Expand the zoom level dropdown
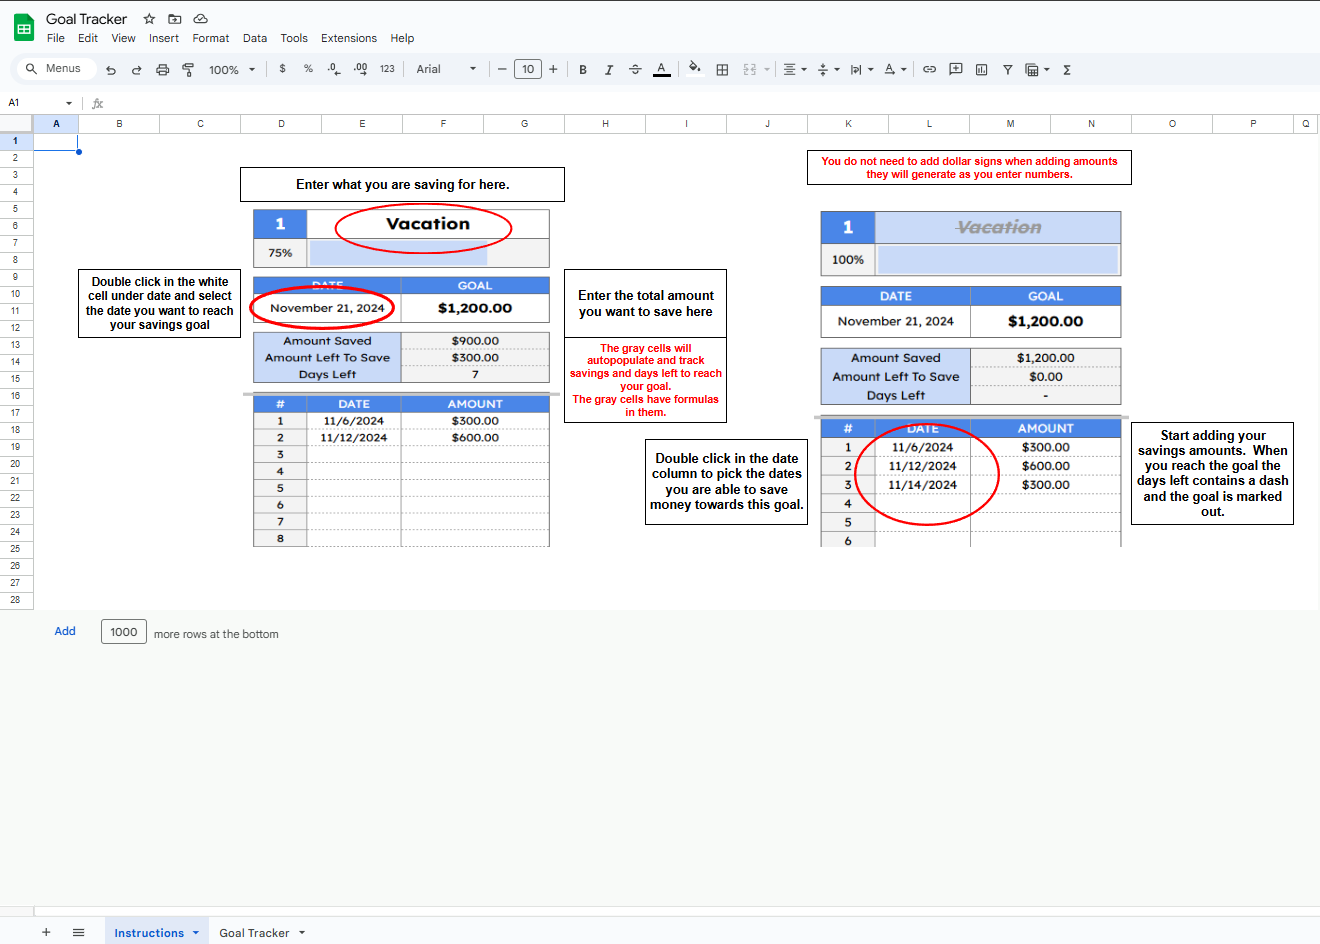Image resolution: width=1320 pixels, height=944 pixels. click(x=232, y=69)
